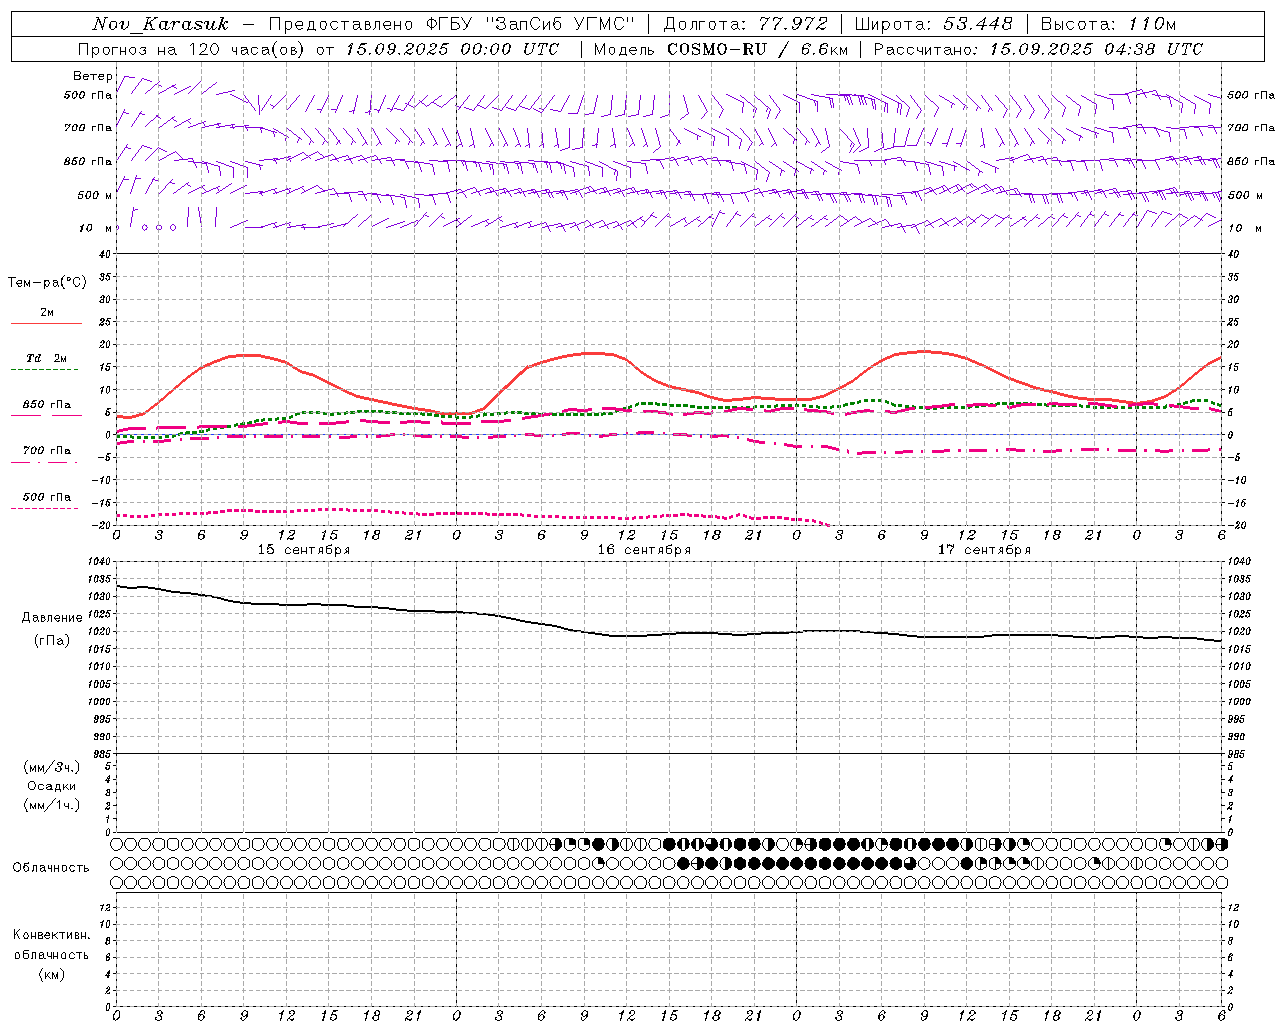
Task: Click the Облачность panel label
Action: pyautogui.click(x=51, y=867)
